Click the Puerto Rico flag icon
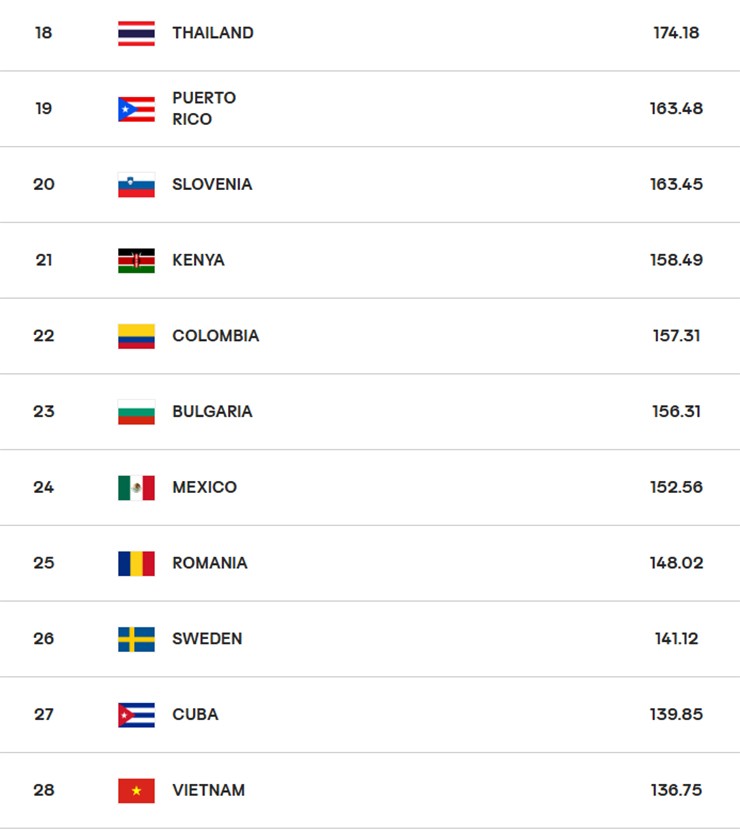Viewport: 740px width, 832px height. [x=136, y=109]
